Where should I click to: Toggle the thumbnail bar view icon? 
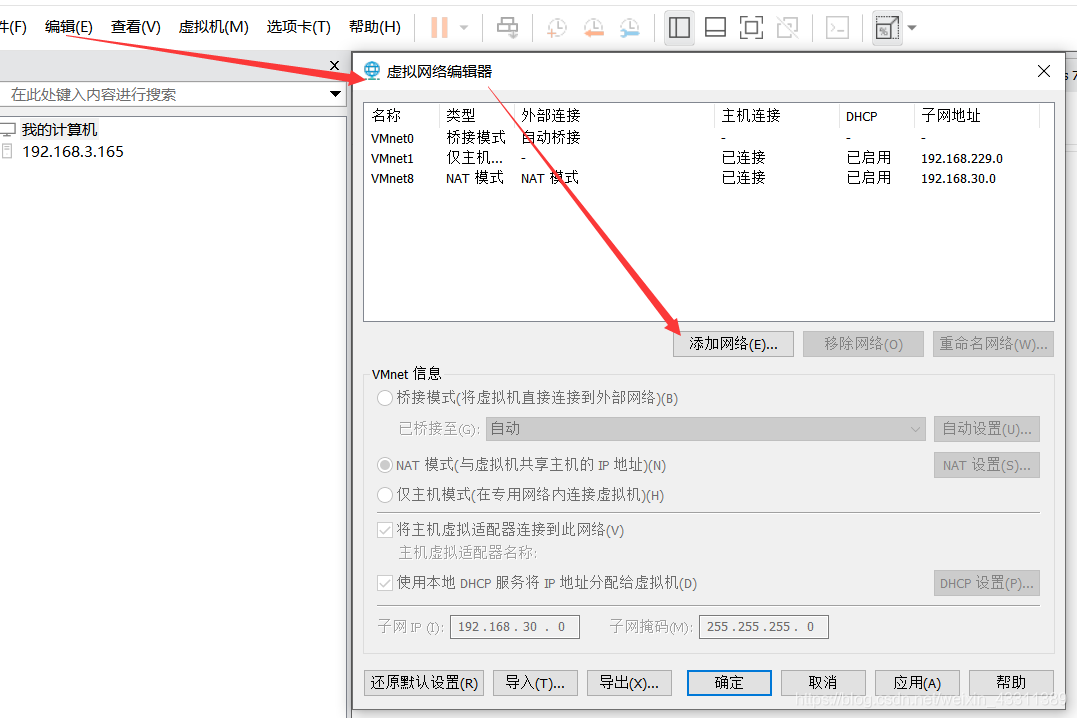(715, 27)
